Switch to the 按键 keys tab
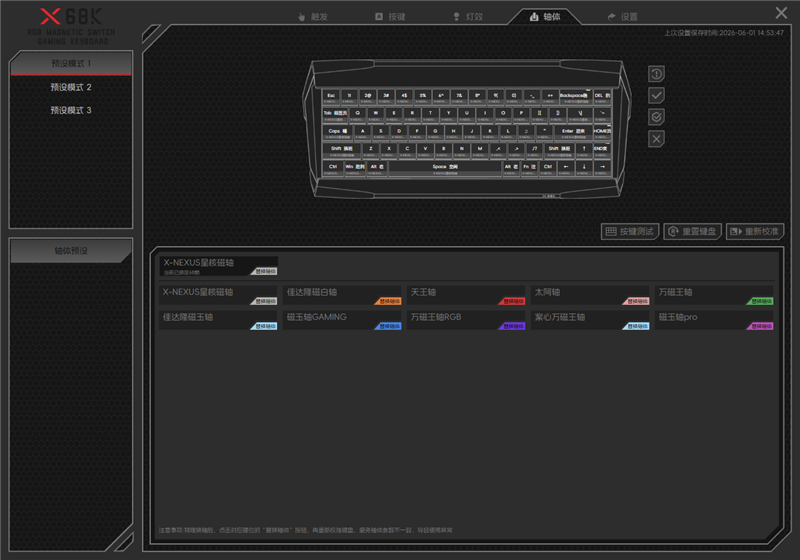This screenshot has height=560, width=800. pyautogui.click(x=390, y=17)
